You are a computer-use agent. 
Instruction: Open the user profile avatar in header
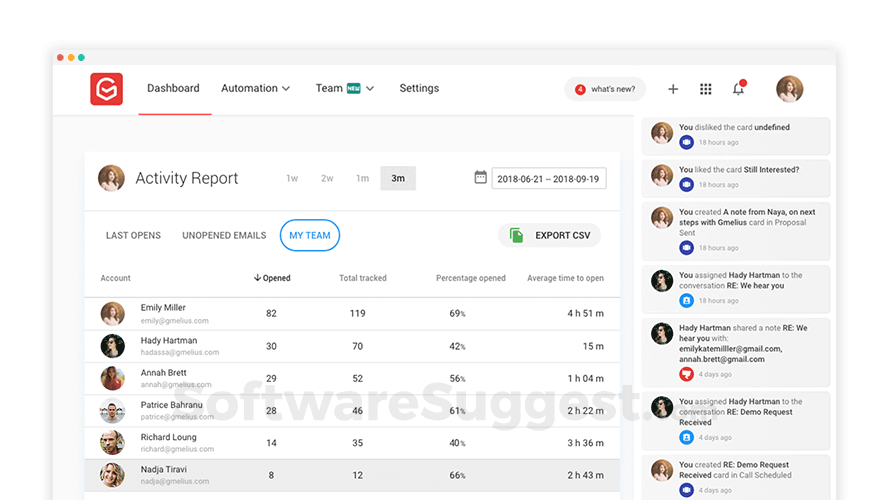tap(790, 89)
